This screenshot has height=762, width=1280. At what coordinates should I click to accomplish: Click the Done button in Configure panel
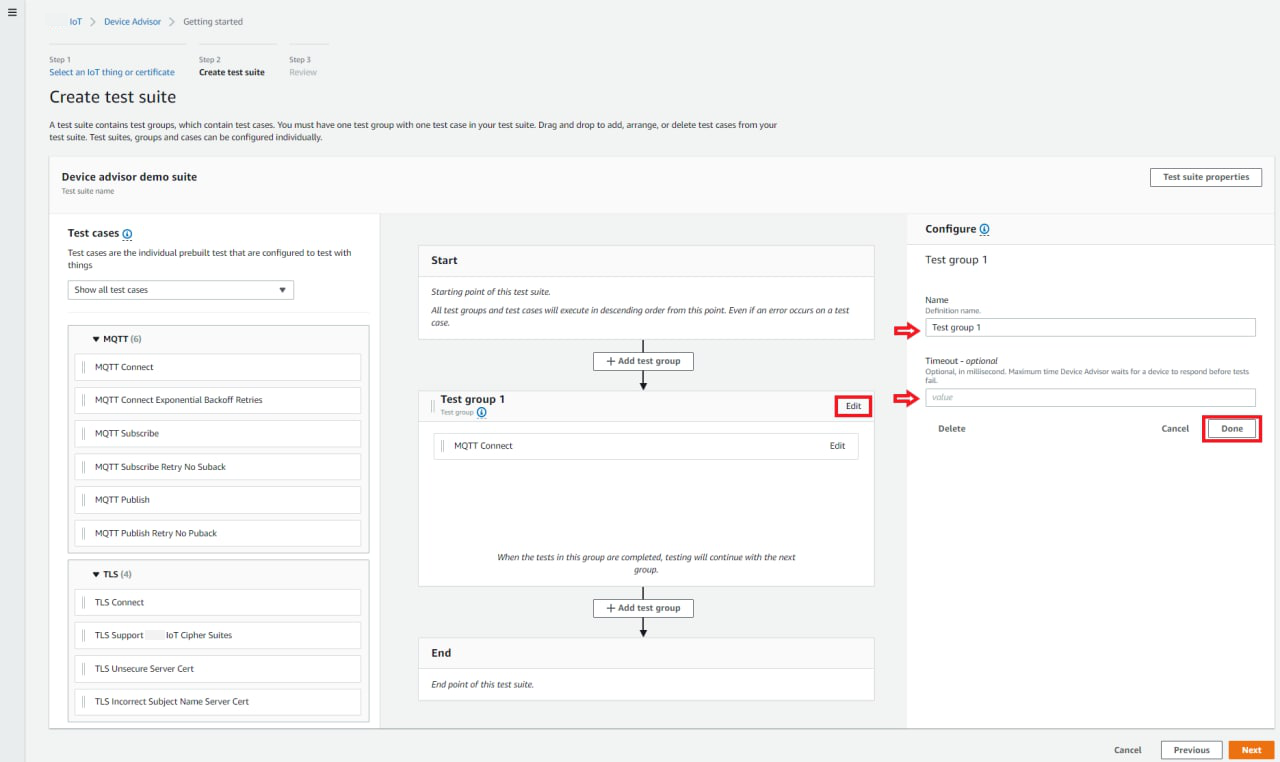[1231, 428]
